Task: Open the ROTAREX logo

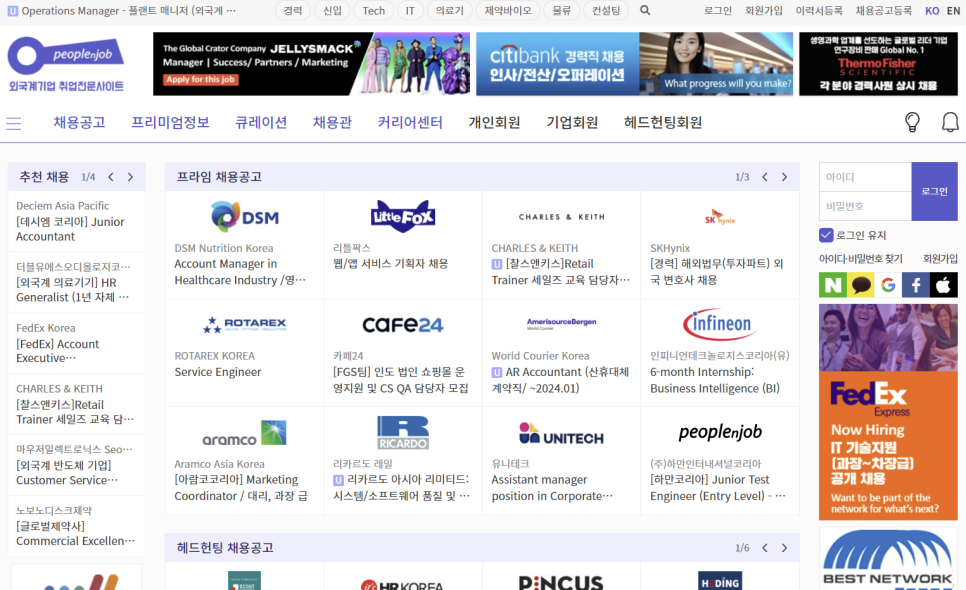Action: (245, 325)
